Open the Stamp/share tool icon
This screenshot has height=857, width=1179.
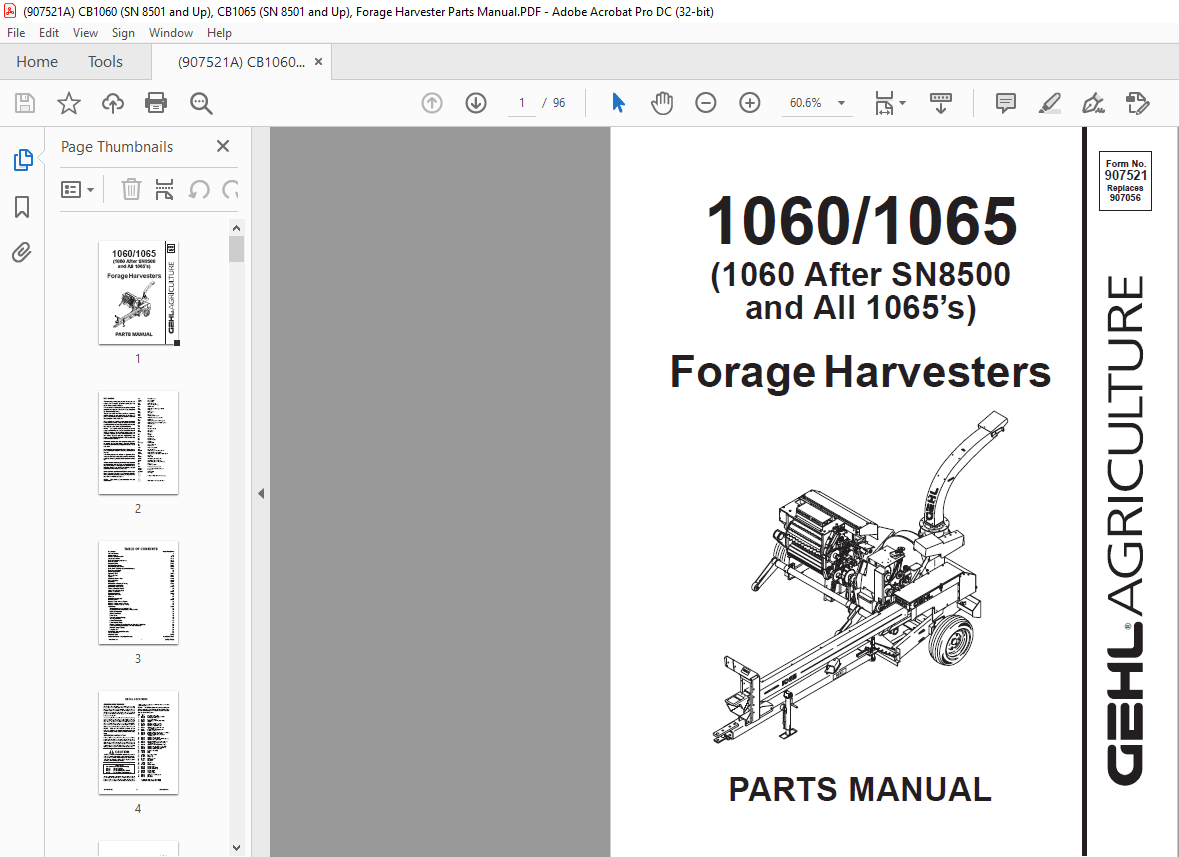[x=1138, y=103]
